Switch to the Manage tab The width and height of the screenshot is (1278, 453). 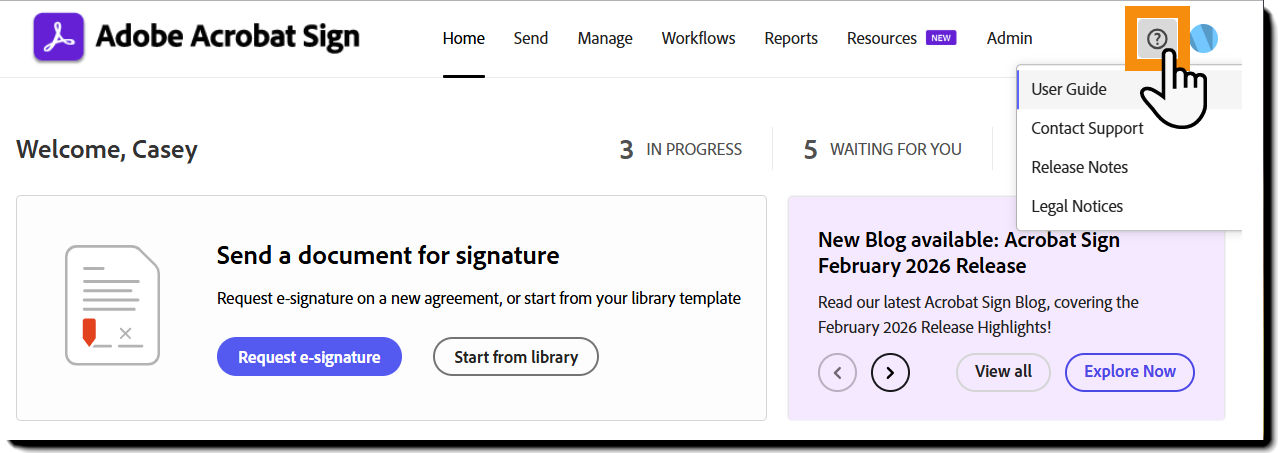pos(605,39)
